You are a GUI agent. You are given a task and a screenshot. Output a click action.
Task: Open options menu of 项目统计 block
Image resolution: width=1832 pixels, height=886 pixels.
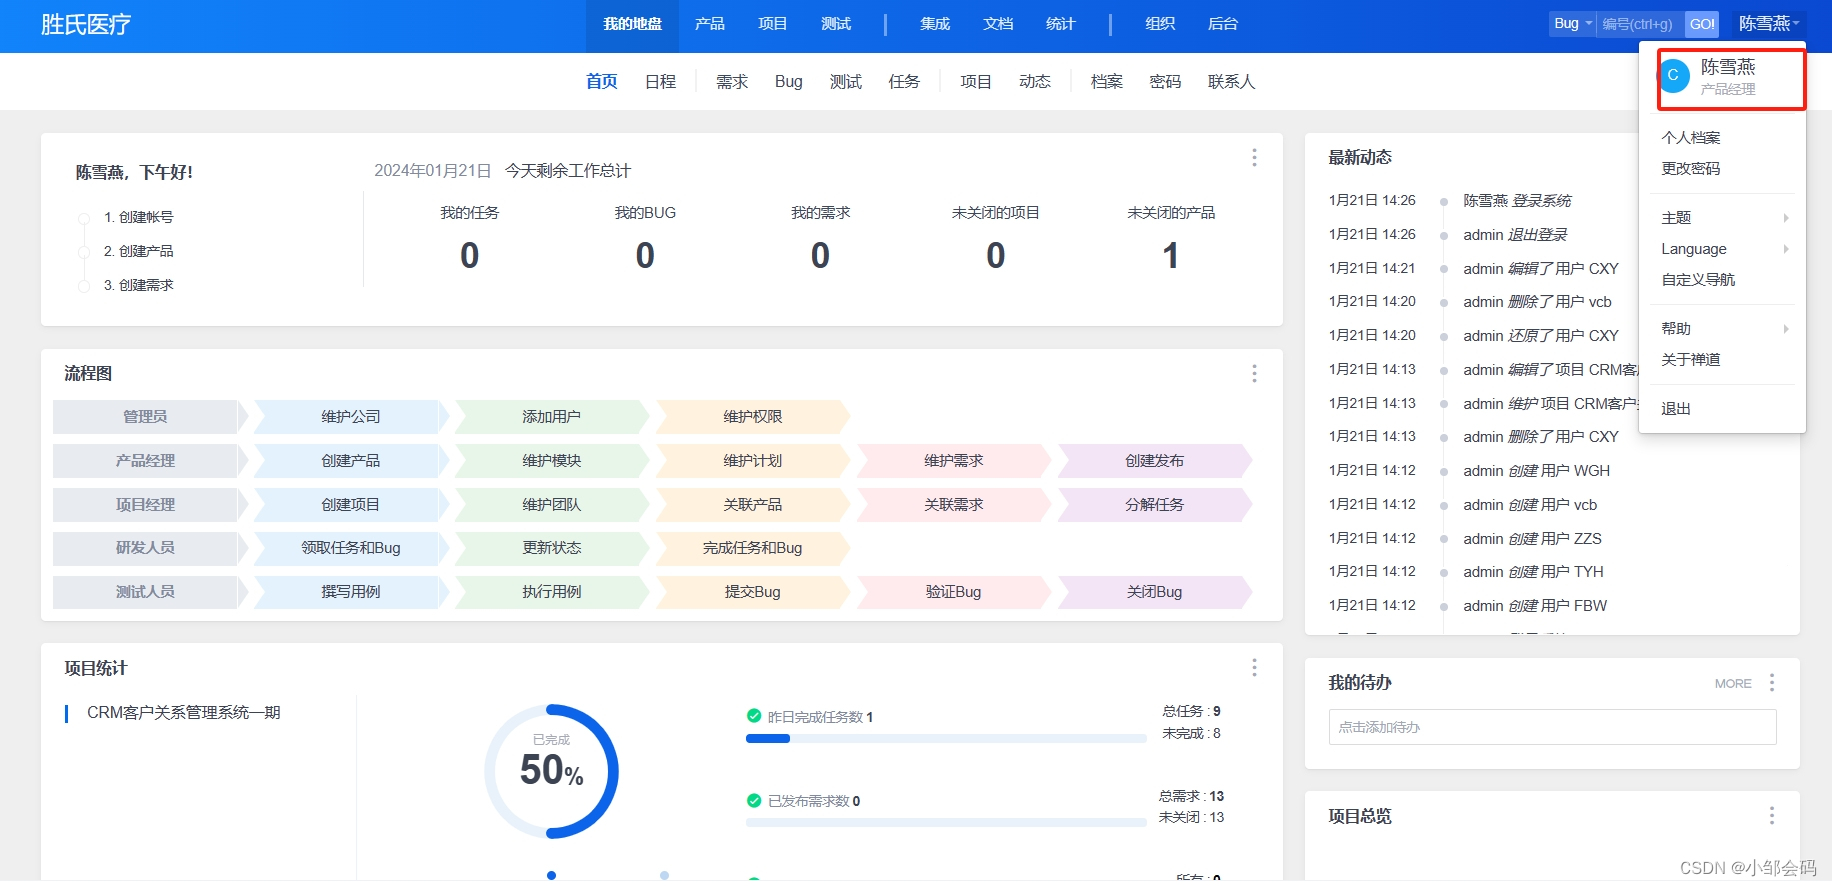coord(1254,668)
